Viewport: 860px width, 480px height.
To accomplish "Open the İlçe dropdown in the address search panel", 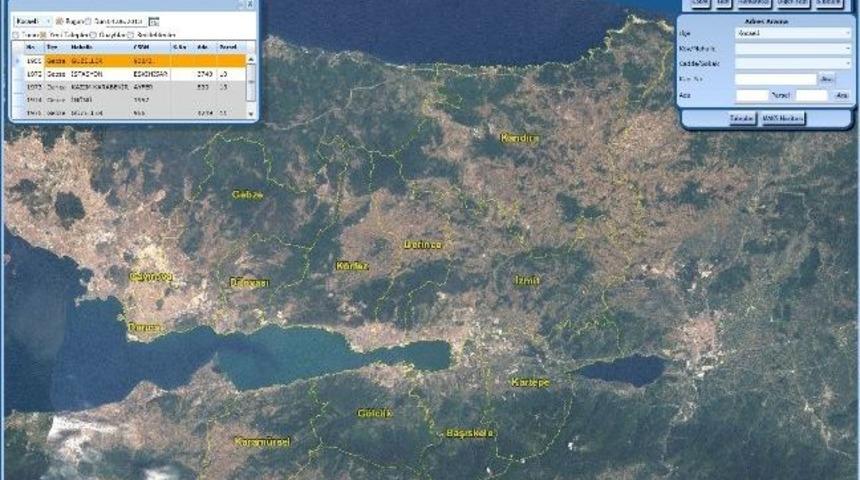I will point(793,33).
